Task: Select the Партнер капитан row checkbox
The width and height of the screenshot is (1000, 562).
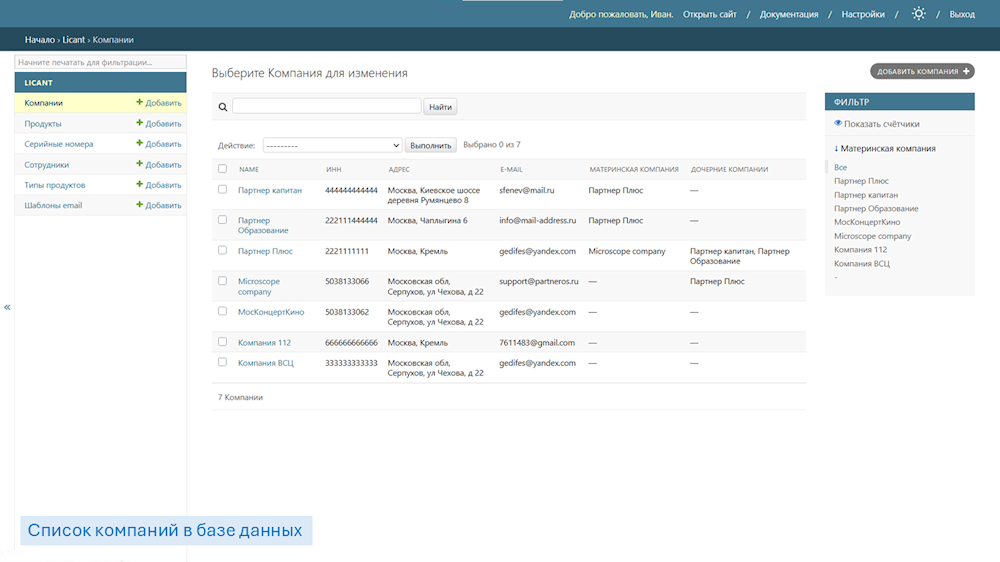Action: coord(223,189)
